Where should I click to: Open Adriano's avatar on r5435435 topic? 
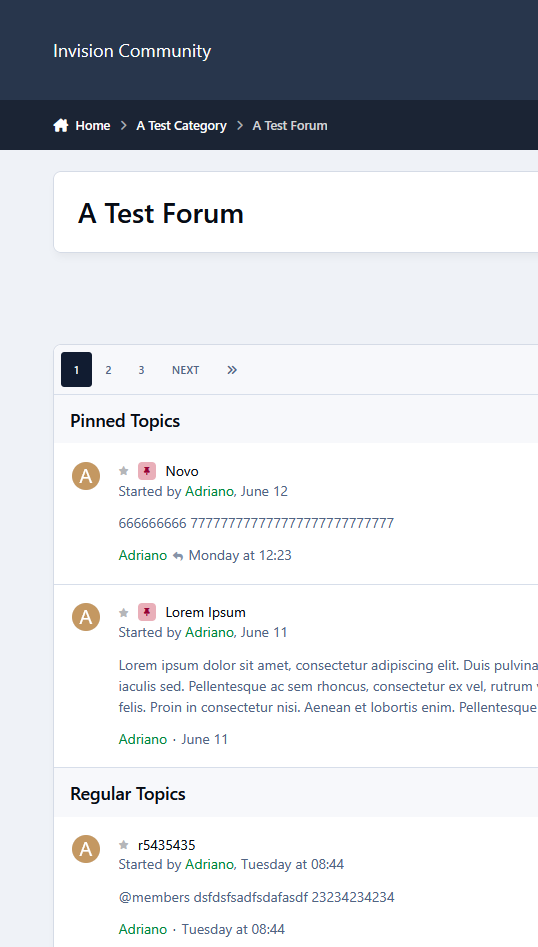click(86, 849)
